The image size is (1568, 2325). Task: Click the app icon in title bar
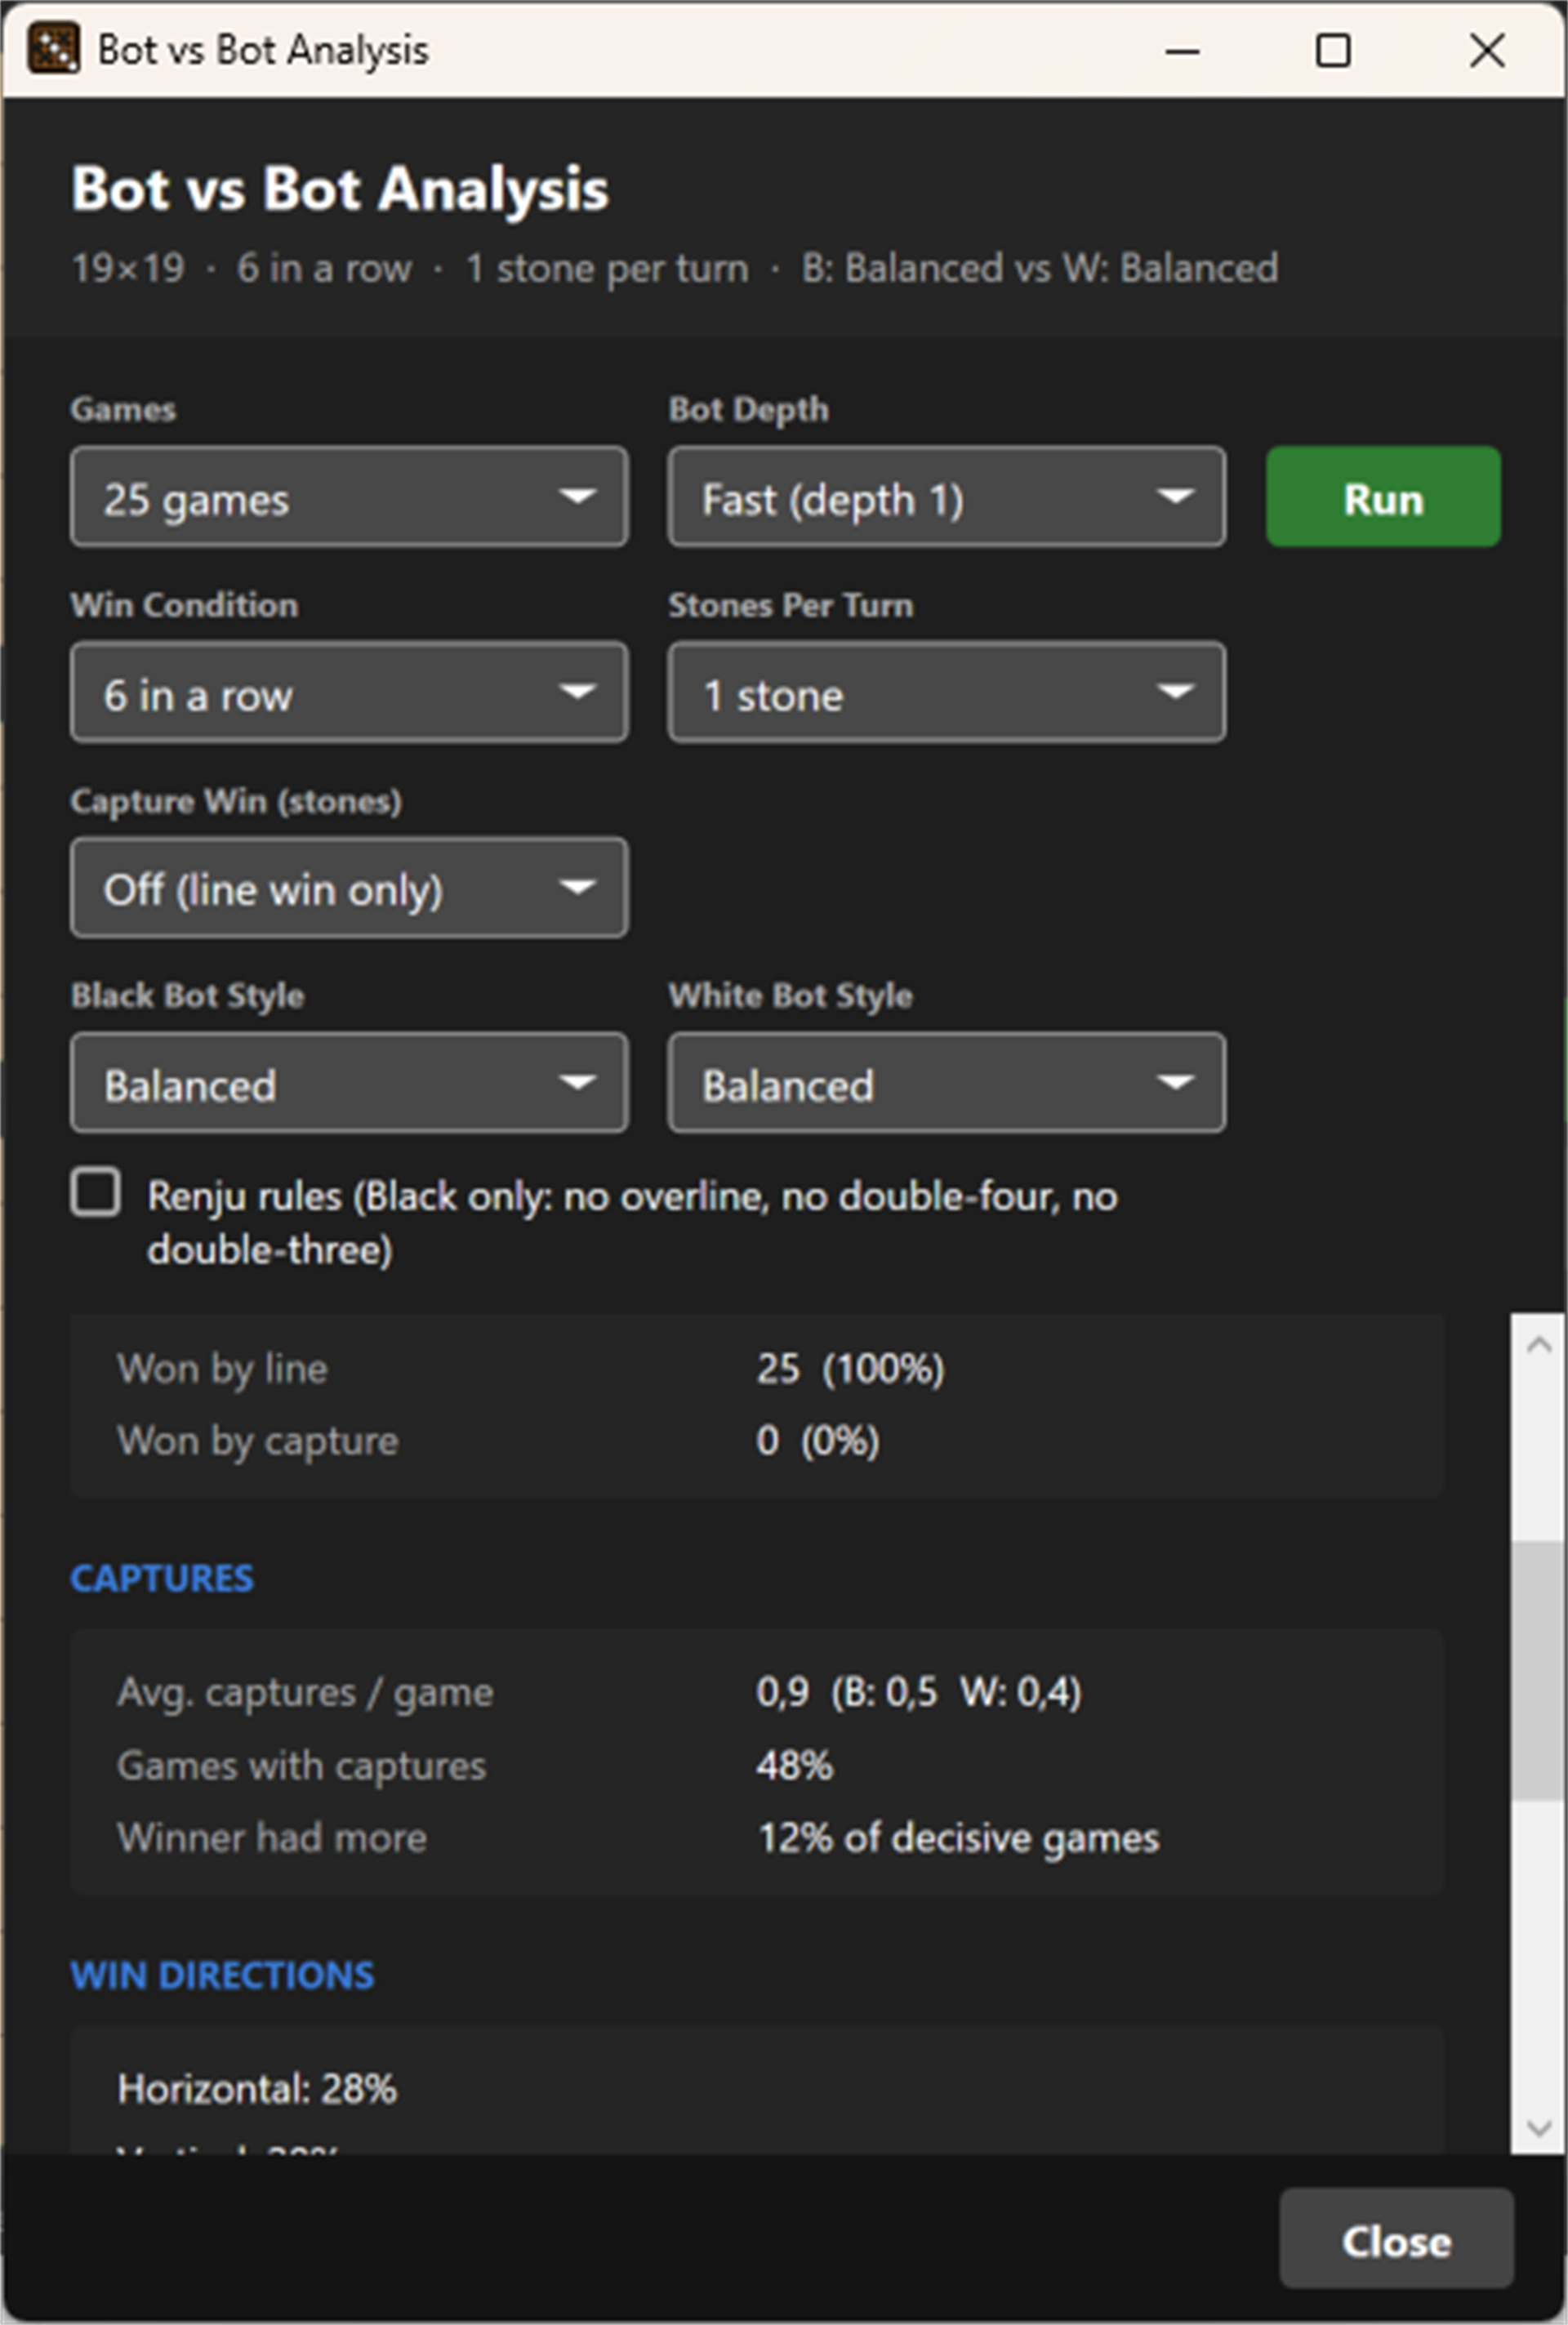(x=53, y=49)
